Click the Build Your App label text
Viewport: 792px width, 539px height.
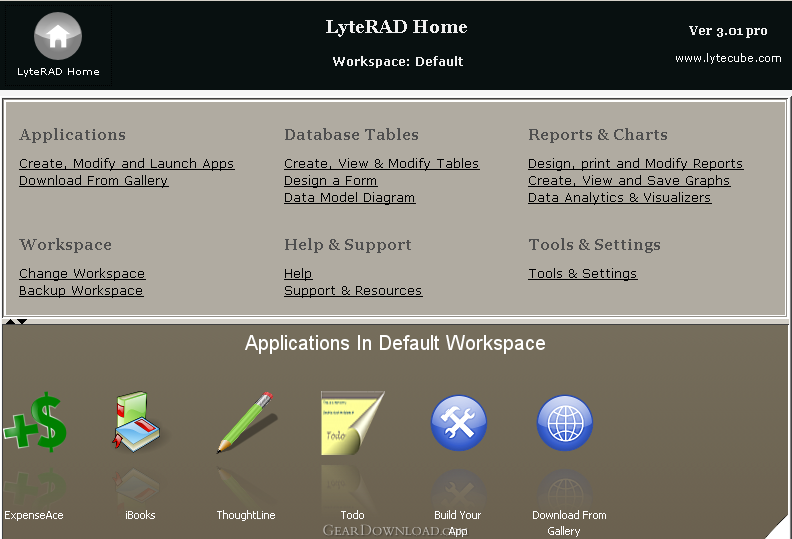pos(458,523)
